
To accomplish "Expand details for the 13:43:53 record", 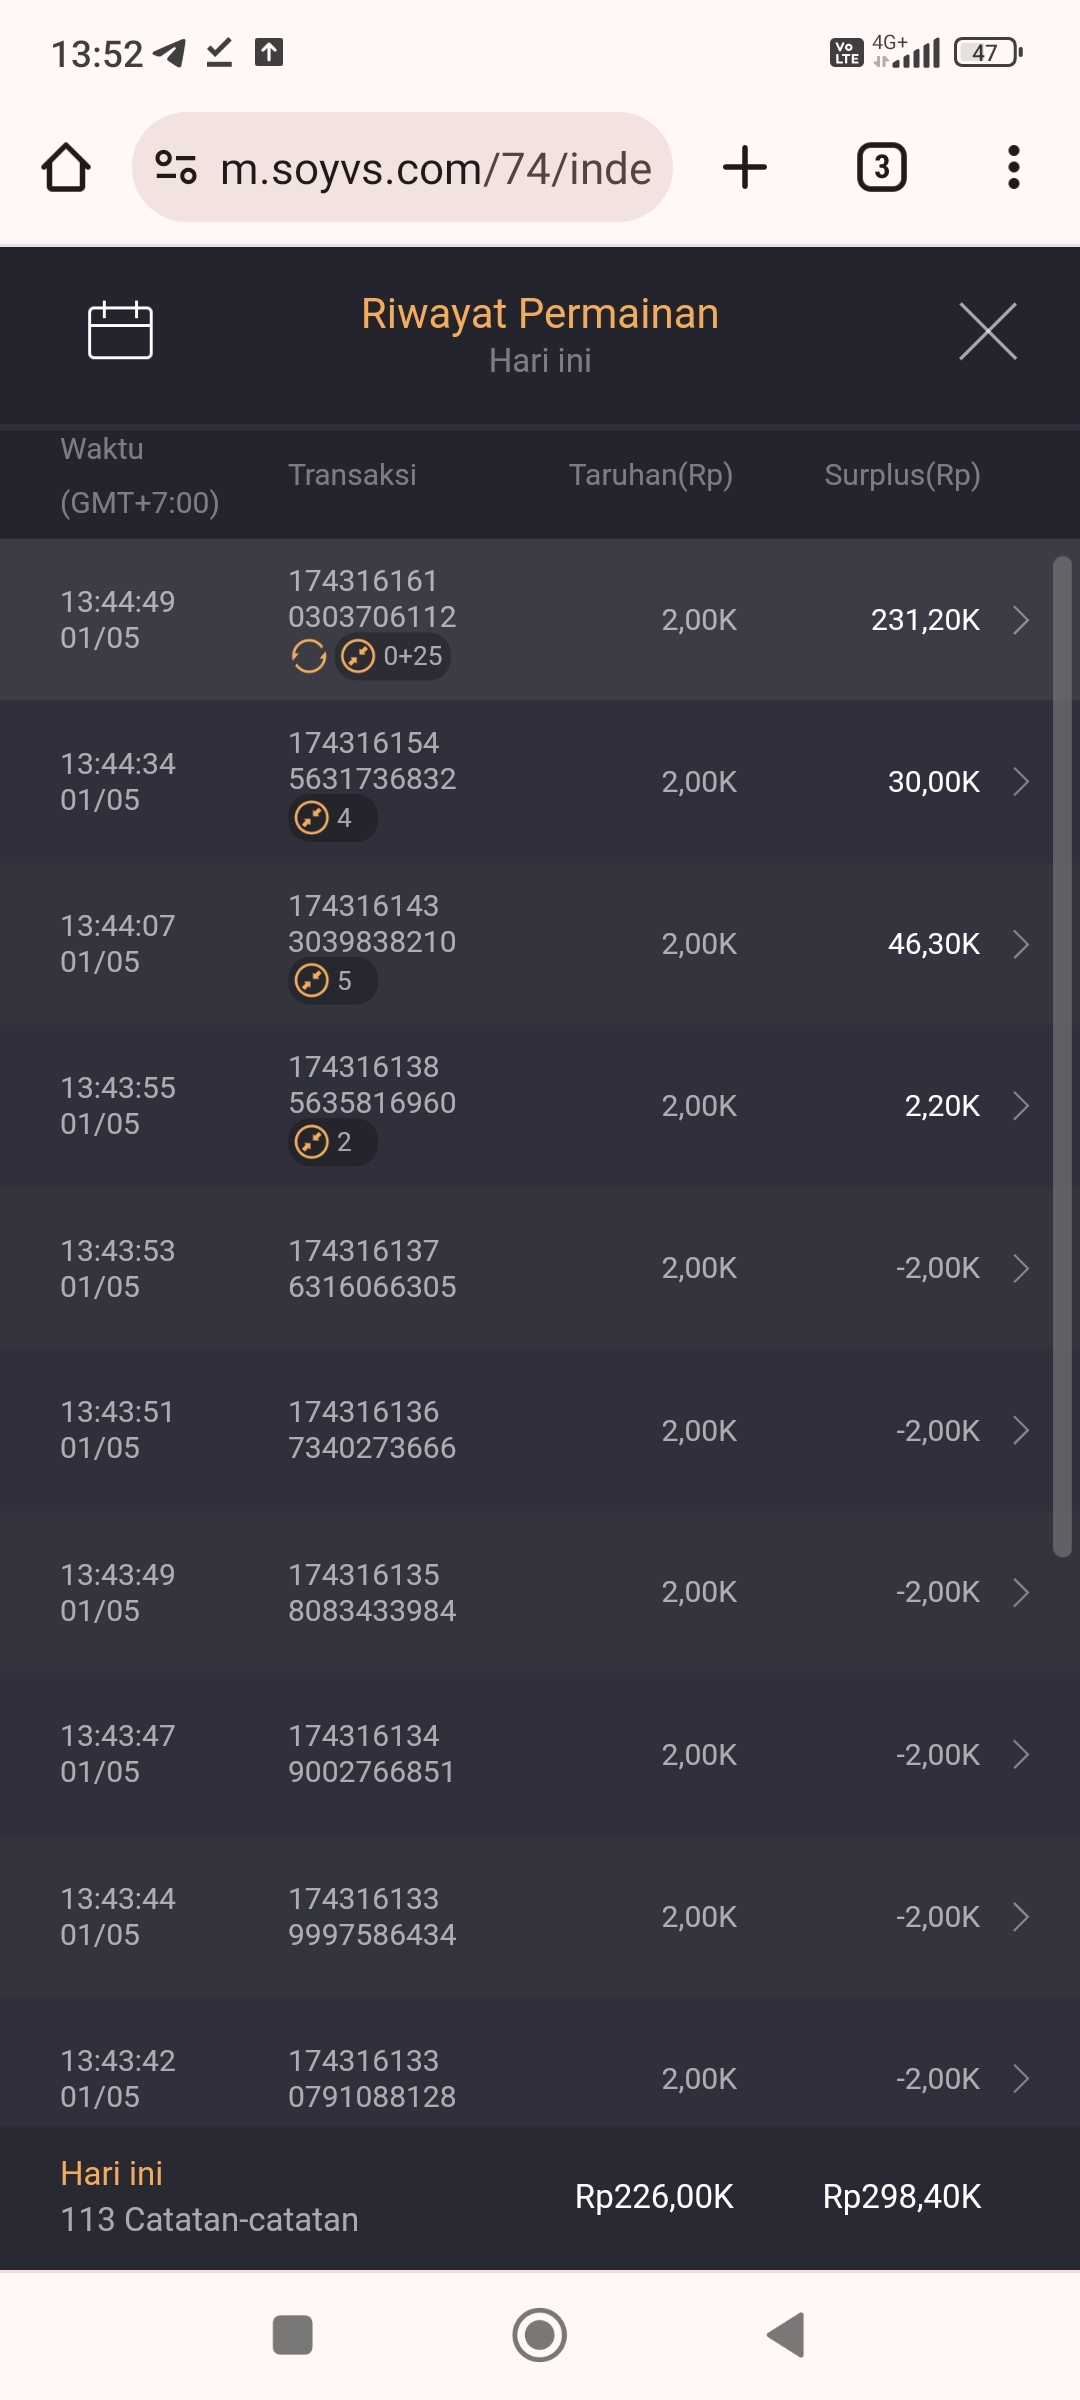I will tap(1021, 1268).
